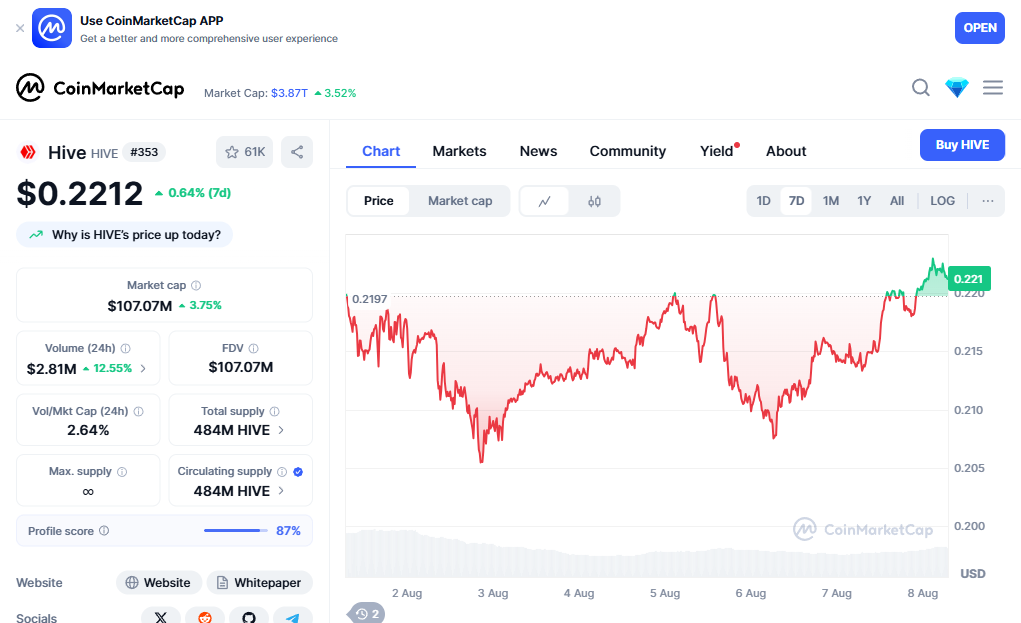1021x623 pixels.
Task: Click the blue diamond rewards icon
Action: [x=957, y=88]
